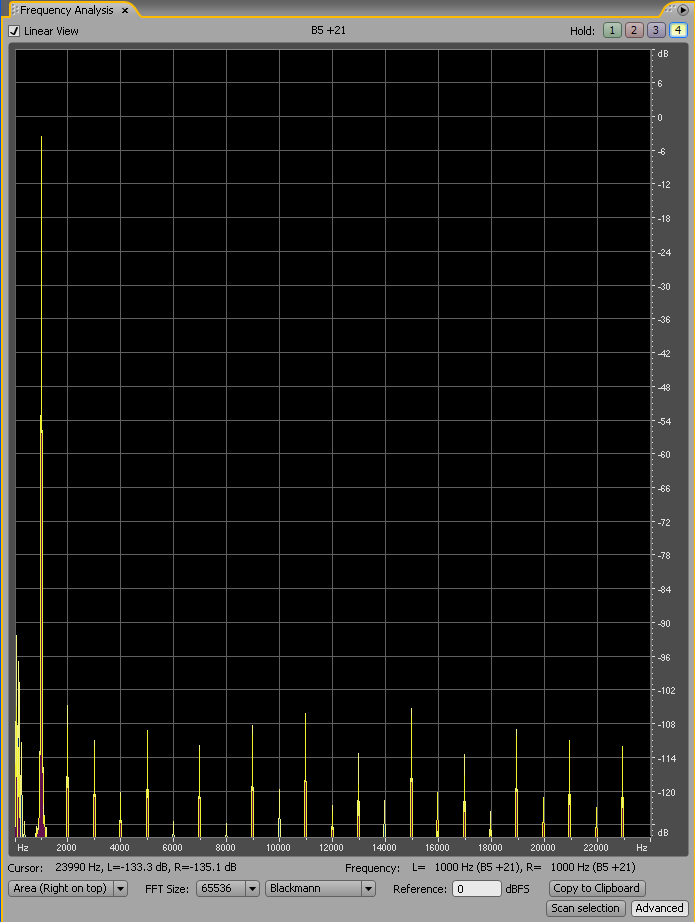Activate Hold button 2

[634, 30]
